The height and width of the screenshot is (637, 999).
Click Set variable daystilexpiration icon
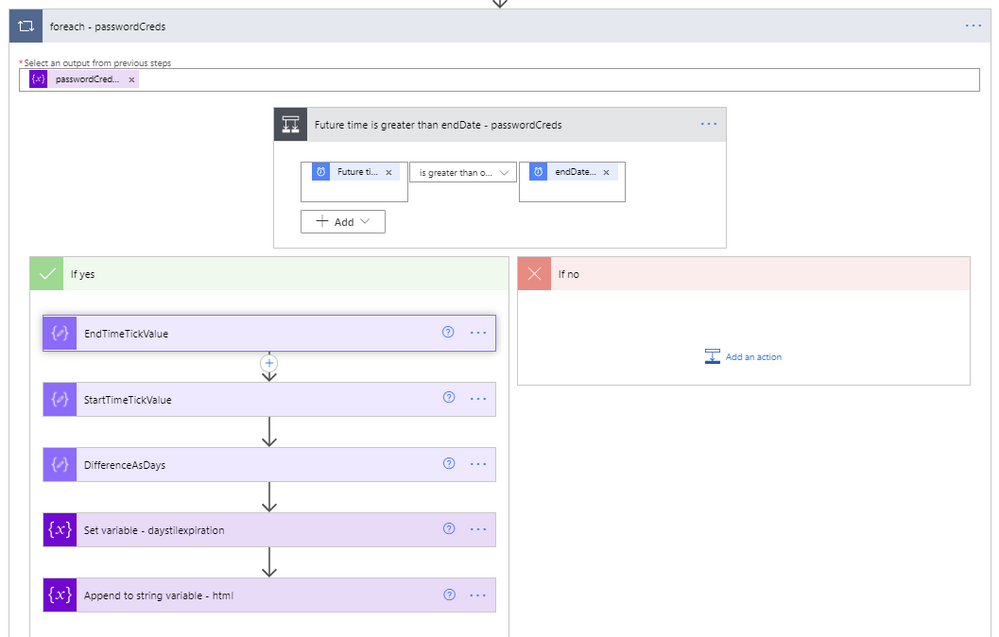click(60, 529)
